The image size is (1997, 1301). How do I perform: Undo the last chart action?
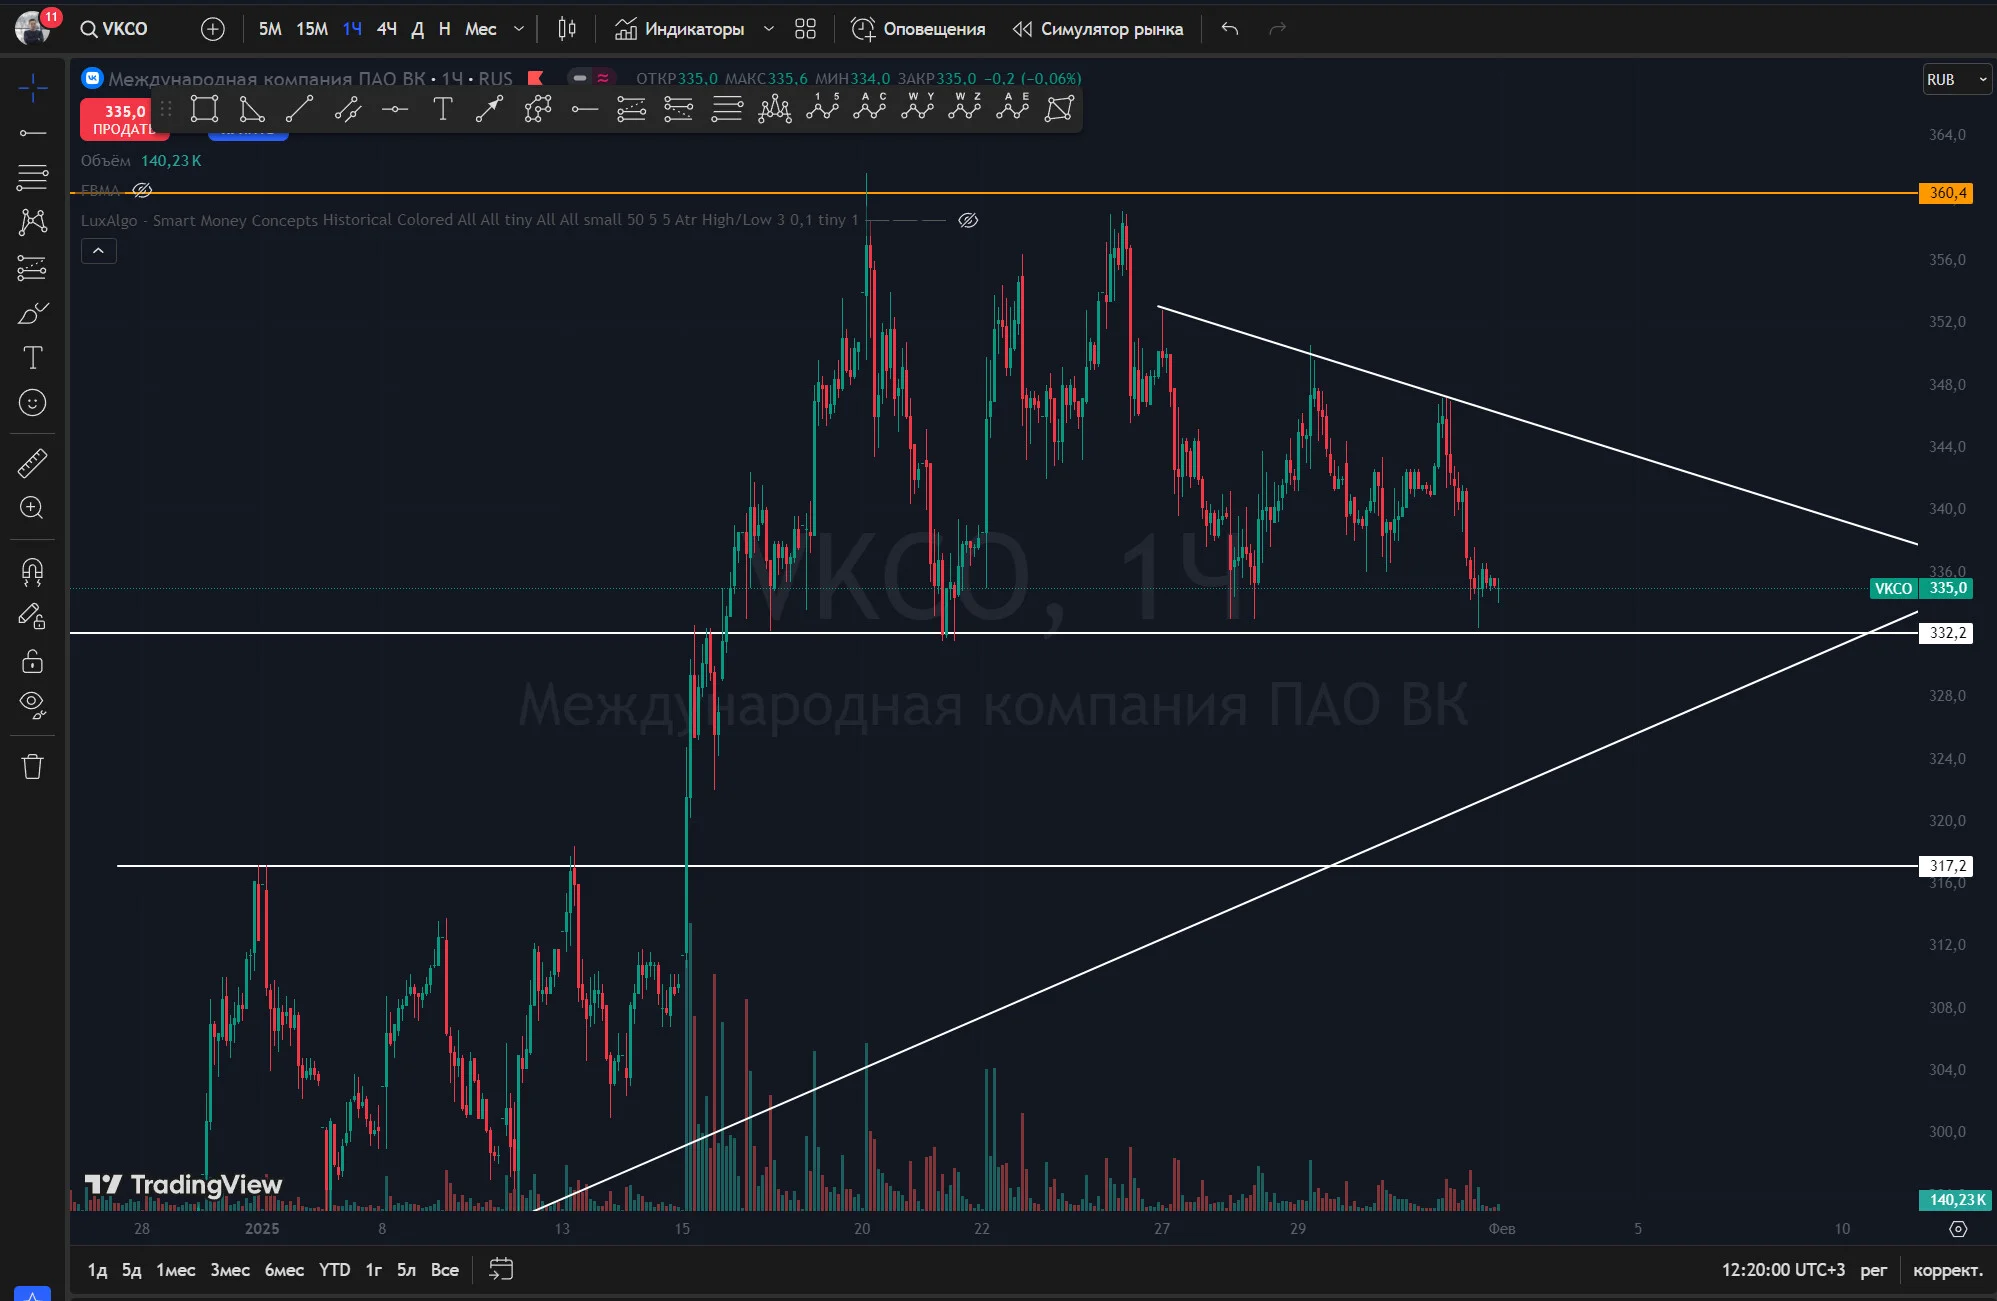[1230, 29]
